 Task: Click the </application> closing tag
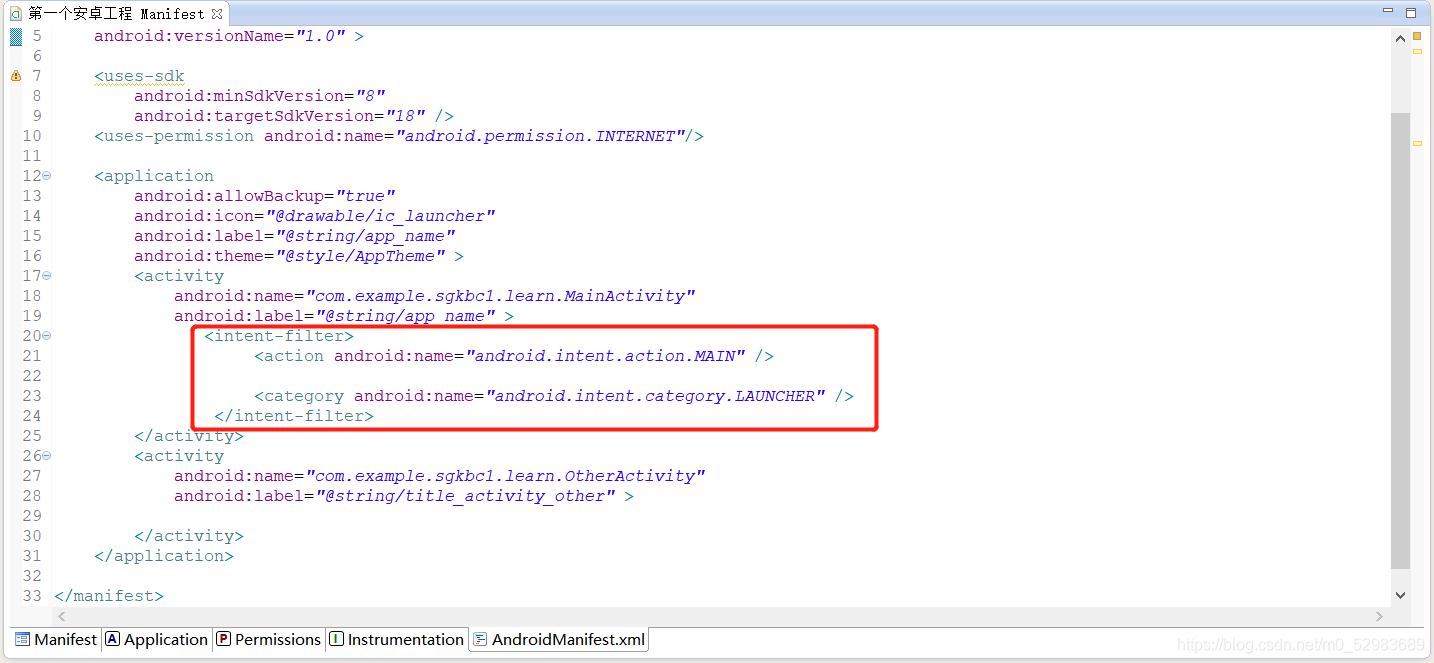(x=164, y=556)
